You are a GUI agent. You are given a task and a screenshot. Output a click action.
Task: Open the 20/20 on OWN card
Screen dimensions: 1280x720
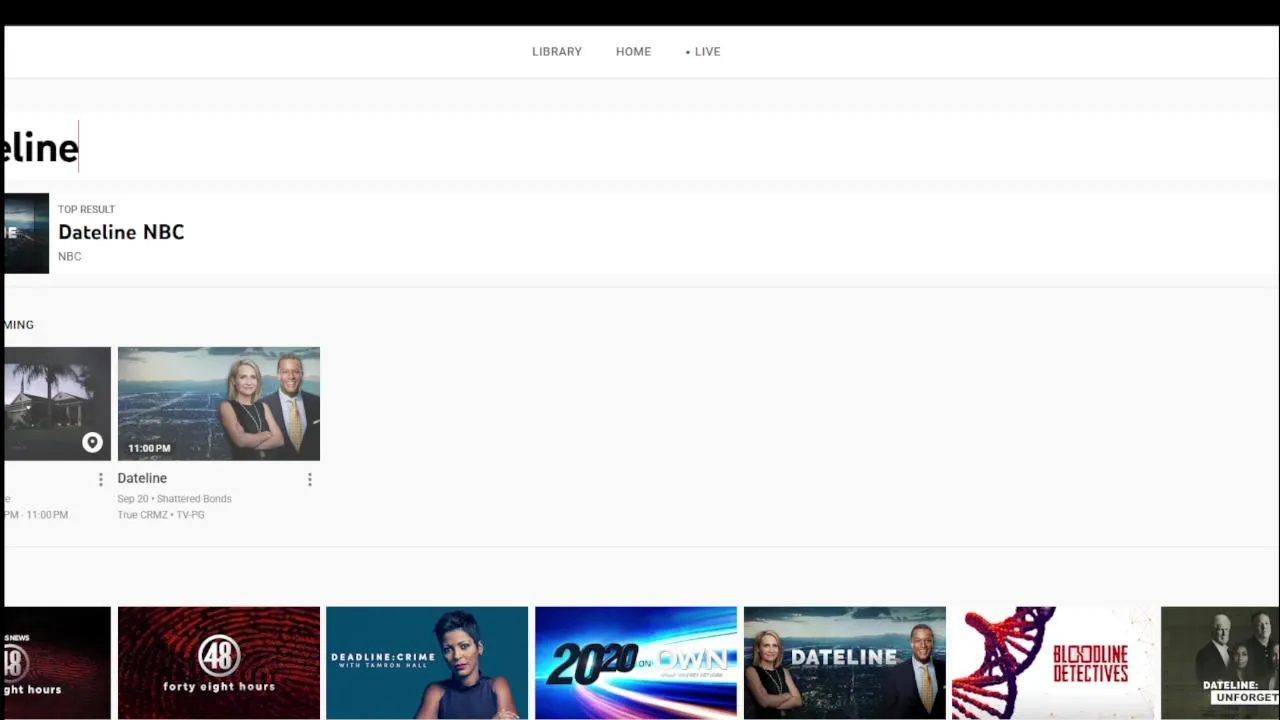coord(636,663)
